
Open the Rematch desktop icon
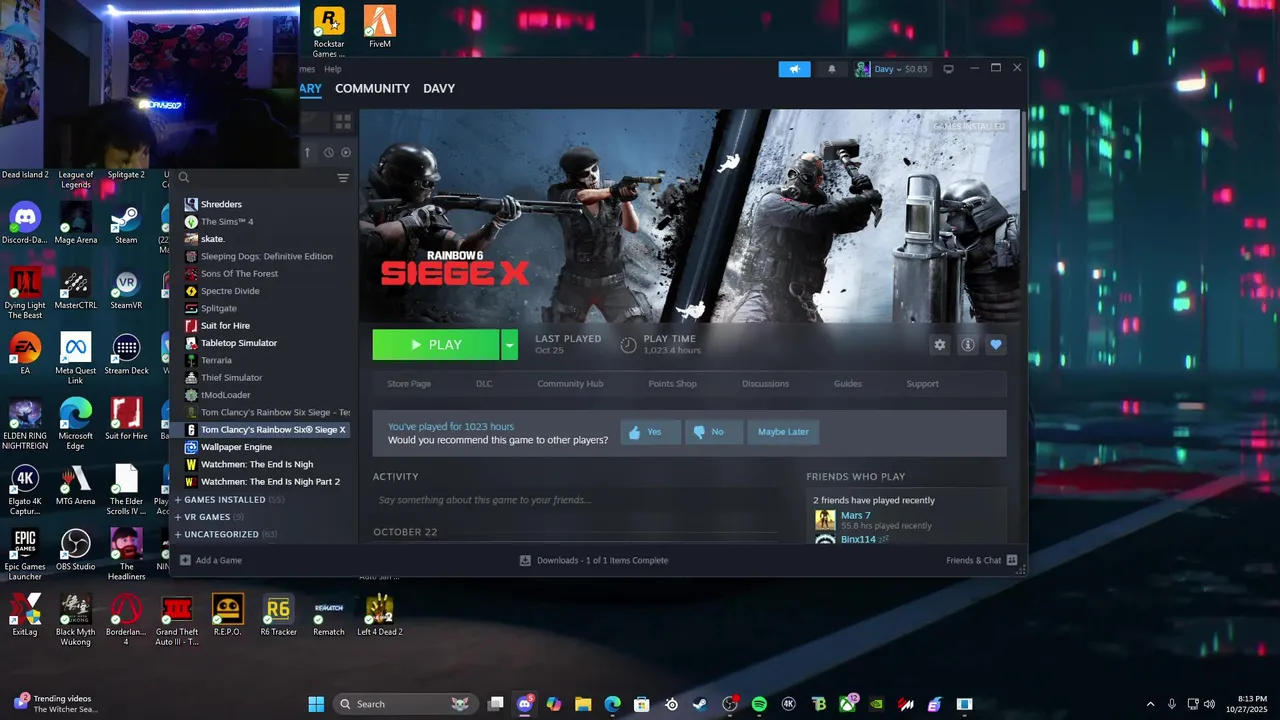point(329,615)
